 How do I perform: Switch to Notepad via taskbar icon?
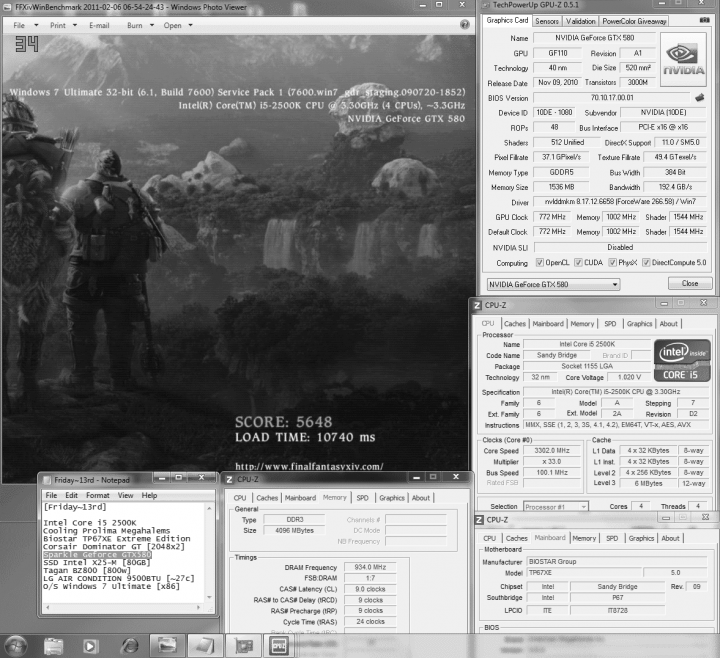pos(205,646)
